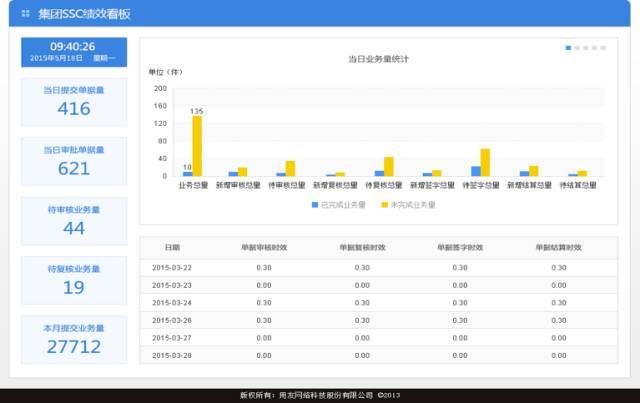Viewport: 640px width, 403px height.
Task: Click the yellow bar above 待复核总量
Action: click(389, 167)
